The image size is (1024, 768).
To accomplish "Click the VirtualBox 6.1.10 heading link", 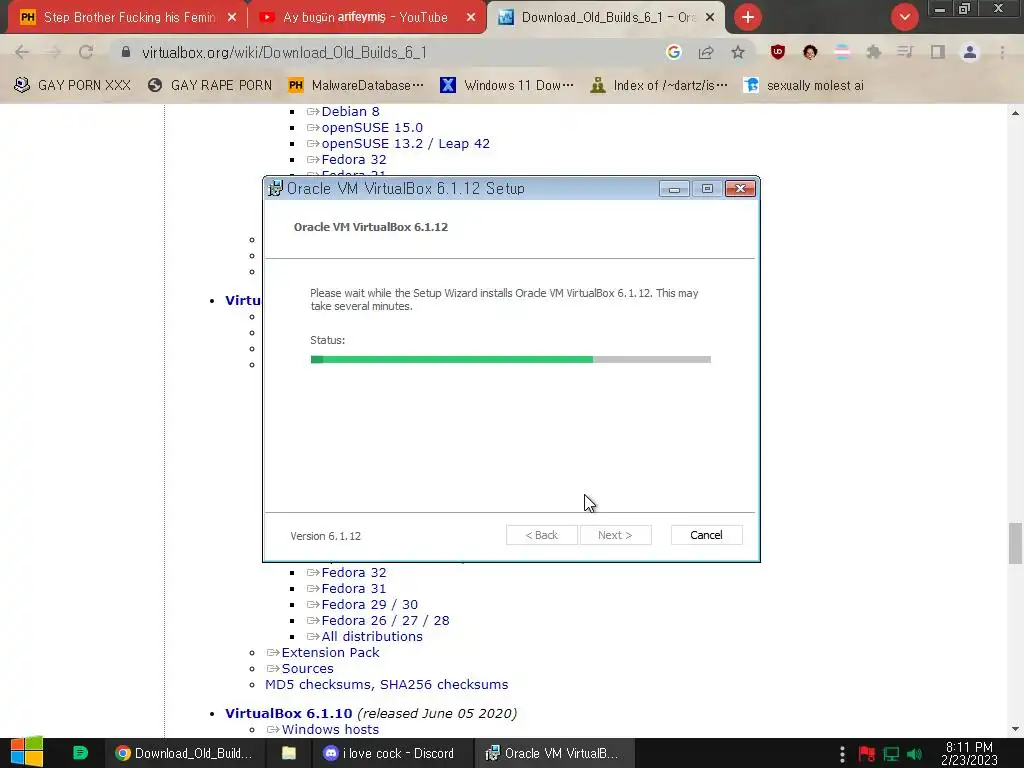I will coord(288,713).
